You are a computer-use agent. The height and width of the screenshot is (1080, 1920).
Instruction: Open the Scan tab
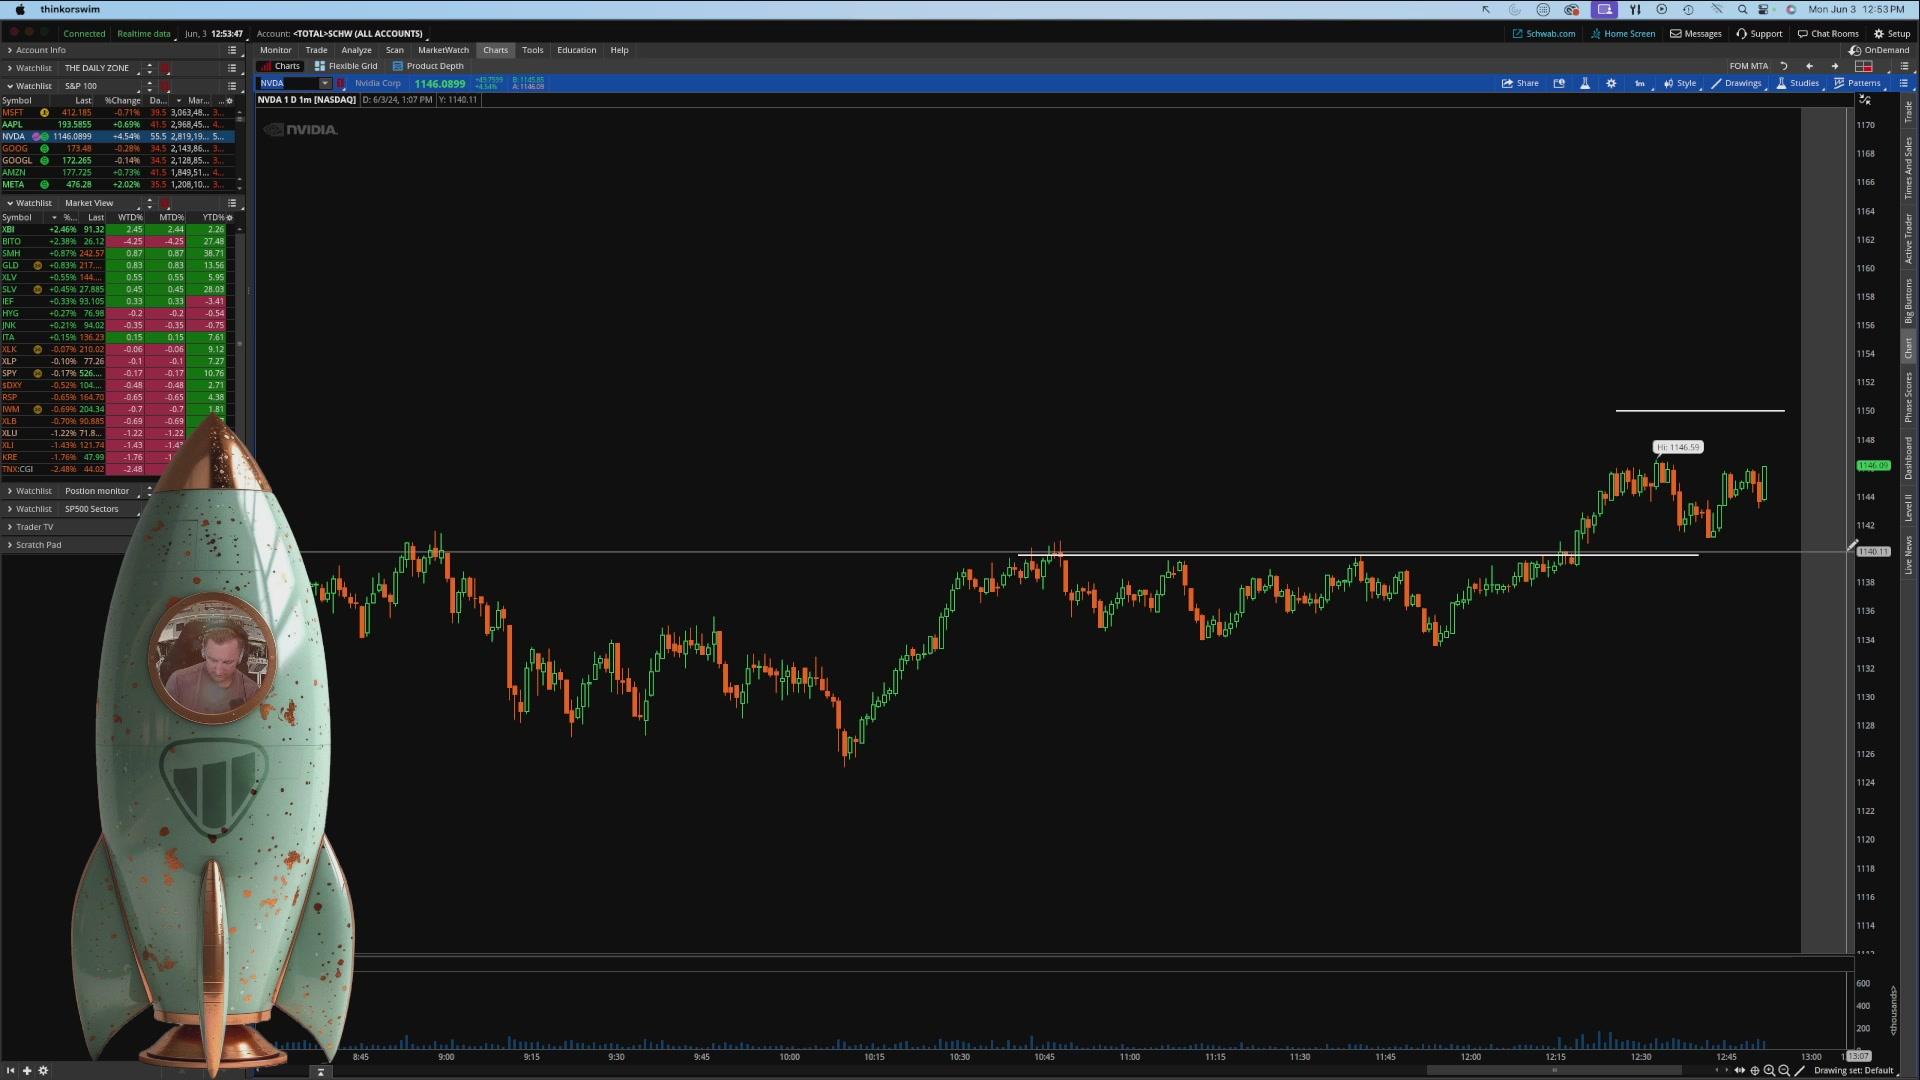(x=395, y=50)
